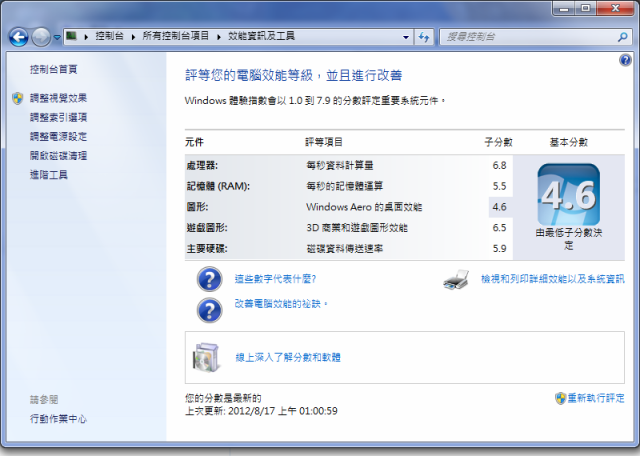
Task: Click the greyed forward arrow button
Action: [x=41, y=37]
